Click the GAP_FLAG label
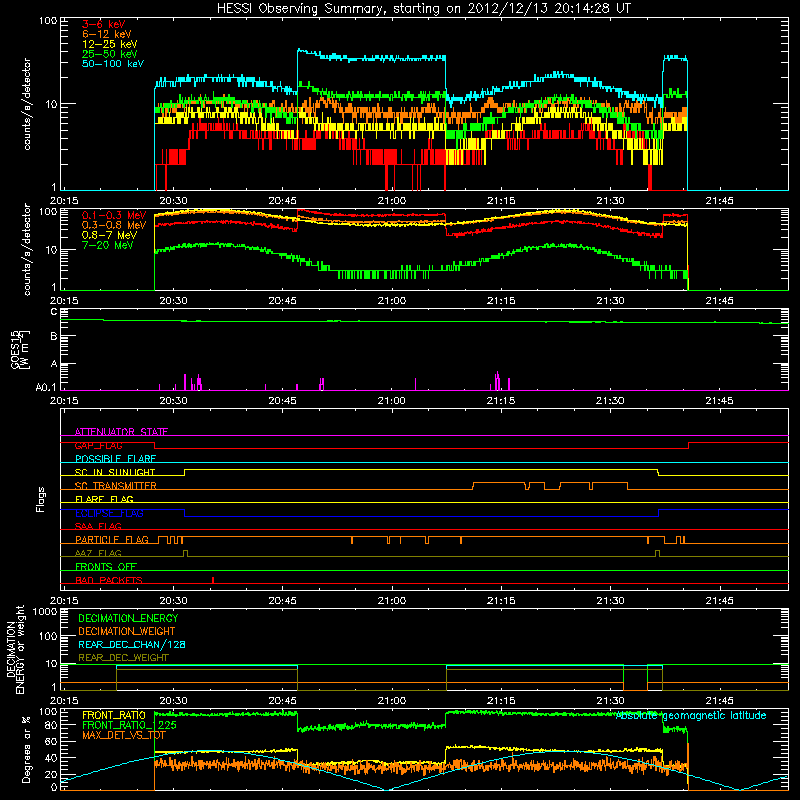This screenshot has height=800, width=800. (x=98, y=445)
